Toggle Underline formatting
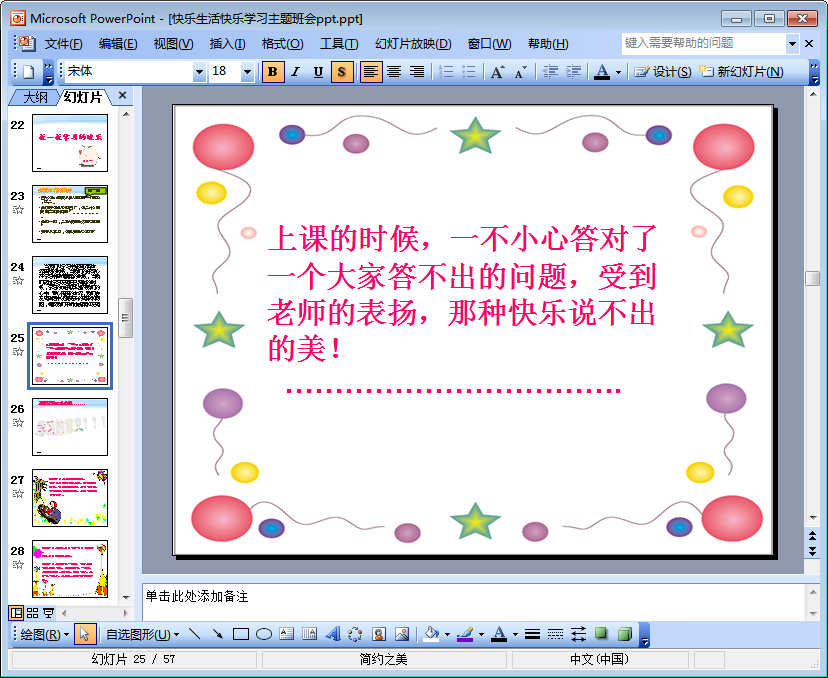 (318, 71)
